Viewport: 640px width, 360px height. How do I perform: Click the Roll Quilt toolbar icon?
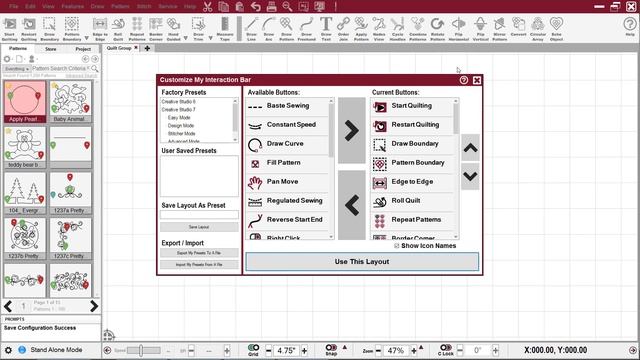(x=118, y=29)
